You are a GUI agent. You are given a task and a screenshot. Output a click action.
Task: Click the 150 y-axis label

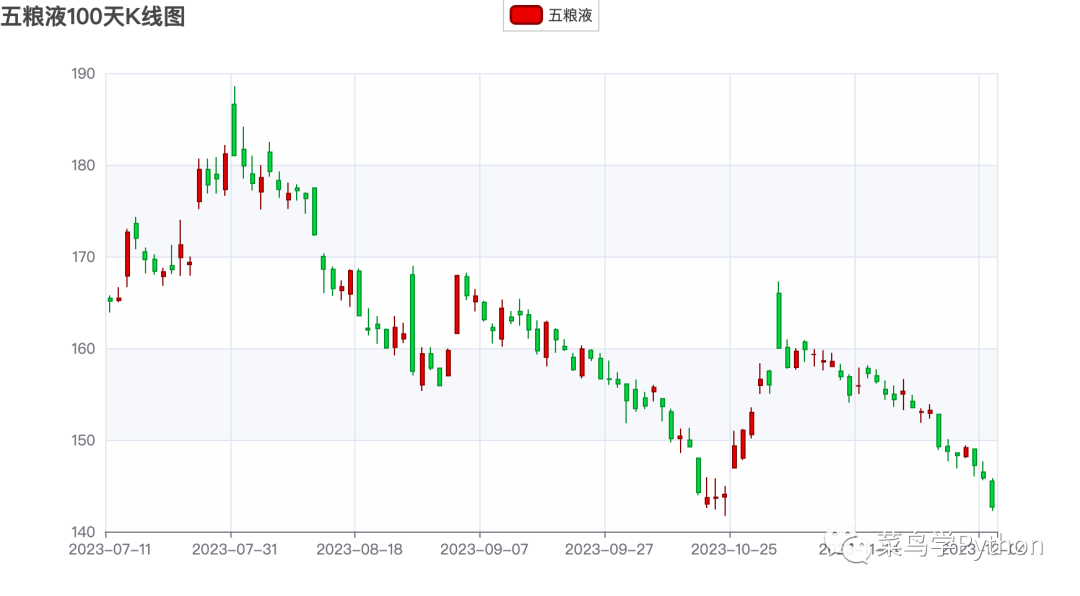[83, 440]
